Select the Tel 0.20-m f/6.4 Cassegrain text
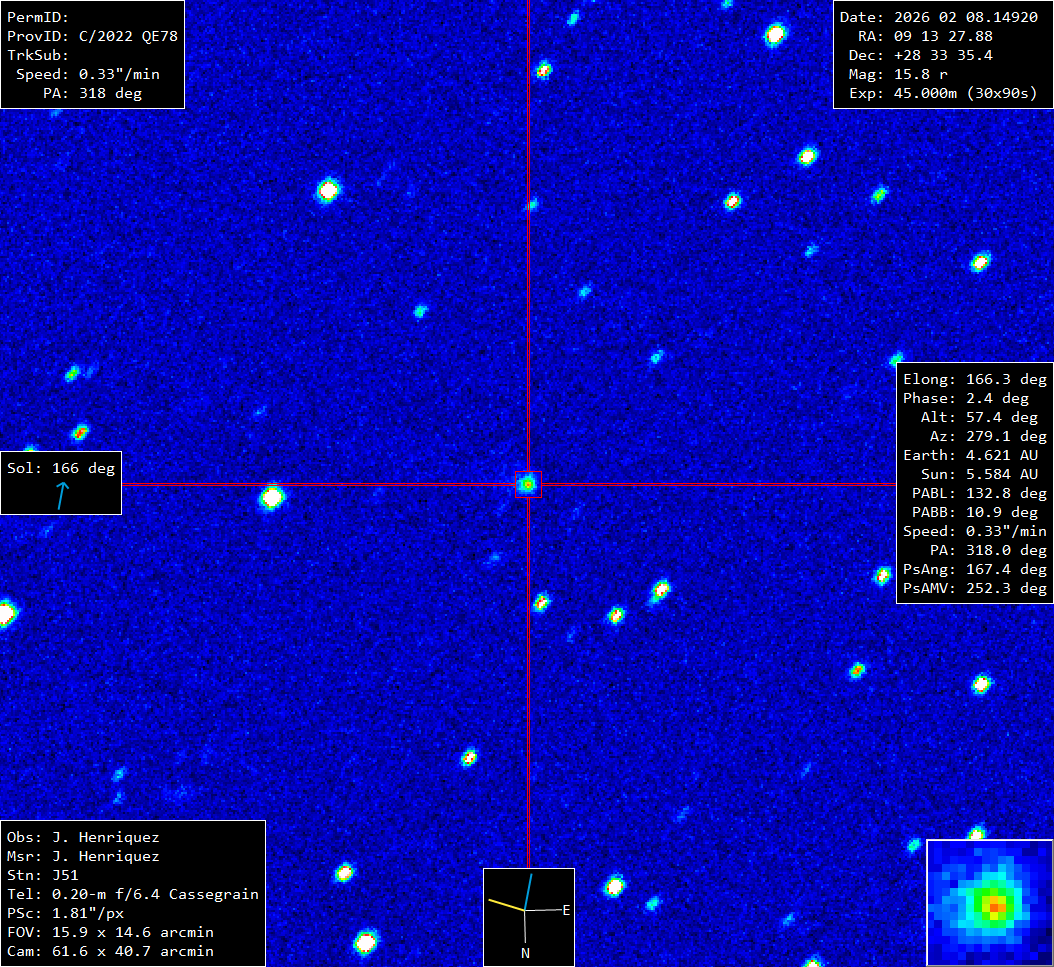This screenshot has height=967, width=1054. pyautogui.click(x=132, y=894)
